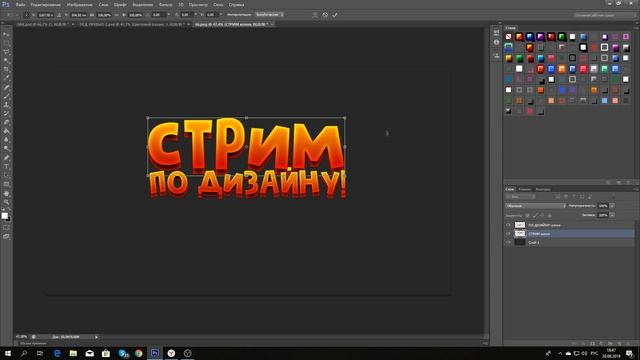Click the layer Opacity value field
Viewport: 640px width, 360px height.
point(603,206)
